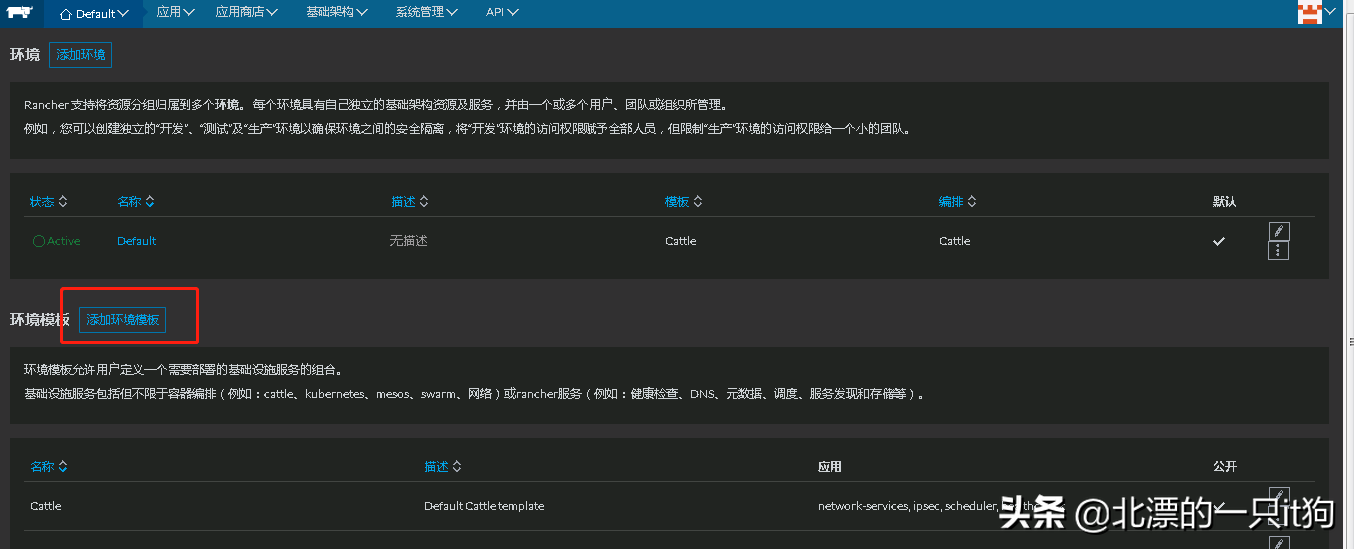
Task: Edit the Default environment with pencil icon
Action: [x=1278, y=231]
